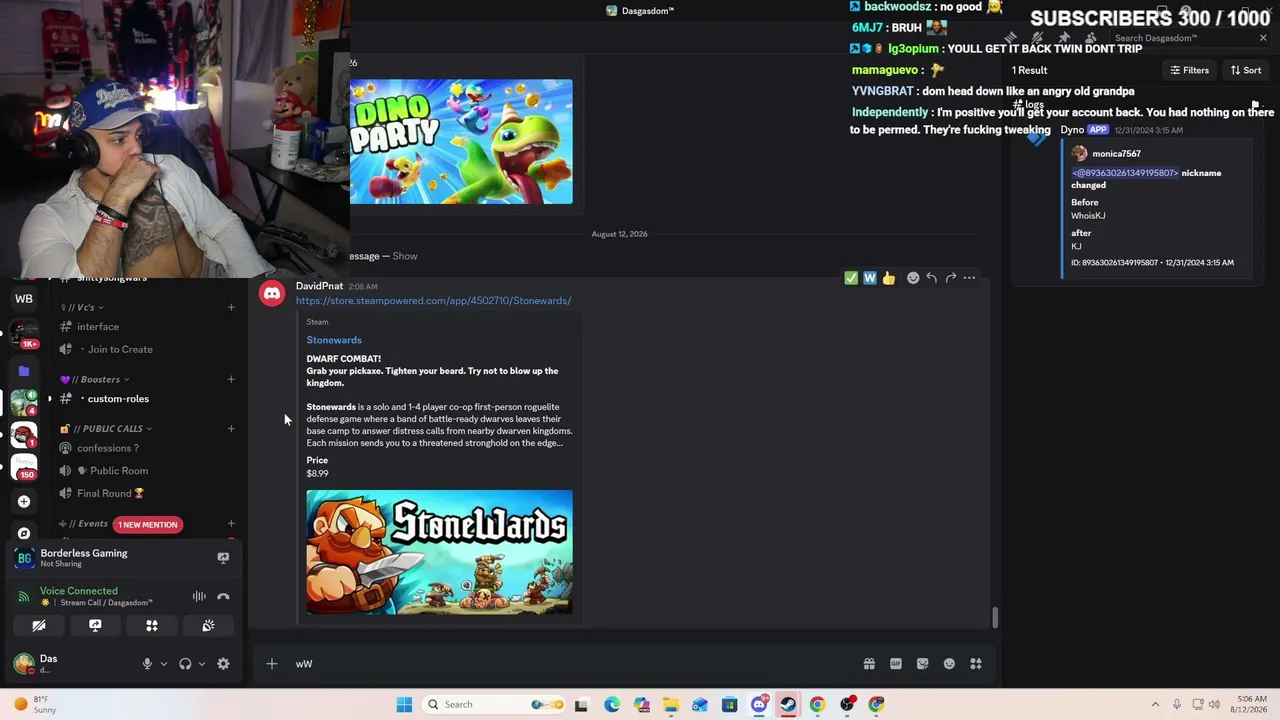Image resolution: width=1280 pixels, height=720 pixels.
Task: Open Microsoft Edge from the taskbar
Action: [612, 705]
